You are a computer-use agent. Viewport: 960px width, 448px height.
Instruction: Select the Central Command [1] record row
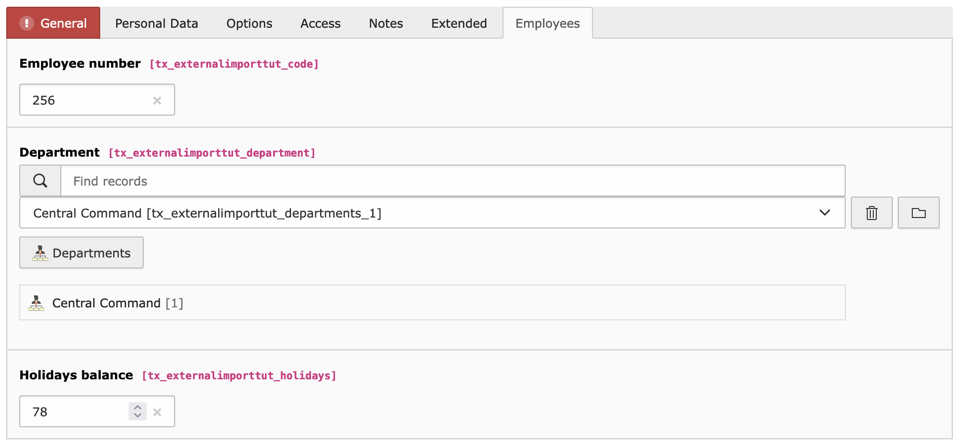[x=430, y=303]
